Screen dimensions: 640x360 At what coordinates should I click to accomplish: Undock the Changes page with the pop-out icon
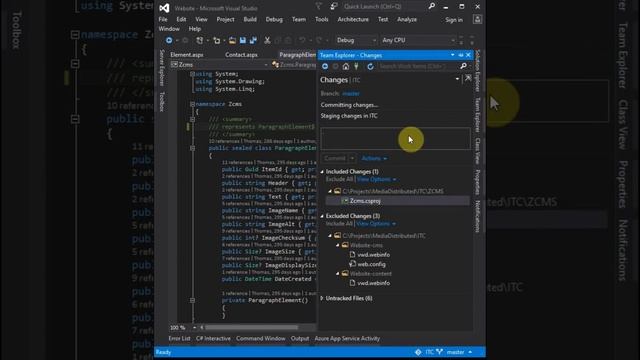pos(468,78)
